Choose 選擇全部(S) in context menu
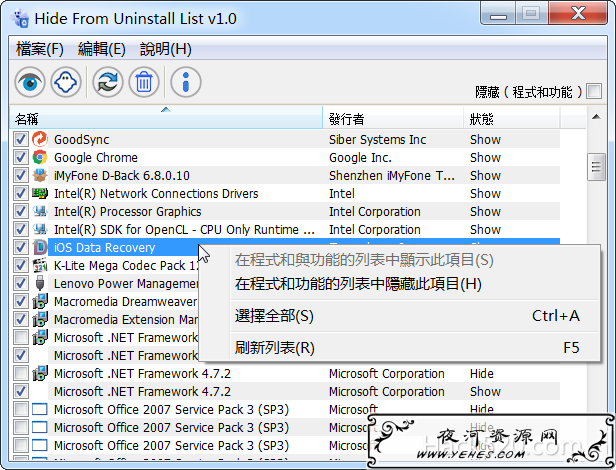Viewport: 616px width, 470px height. click(x=414, y=316)
